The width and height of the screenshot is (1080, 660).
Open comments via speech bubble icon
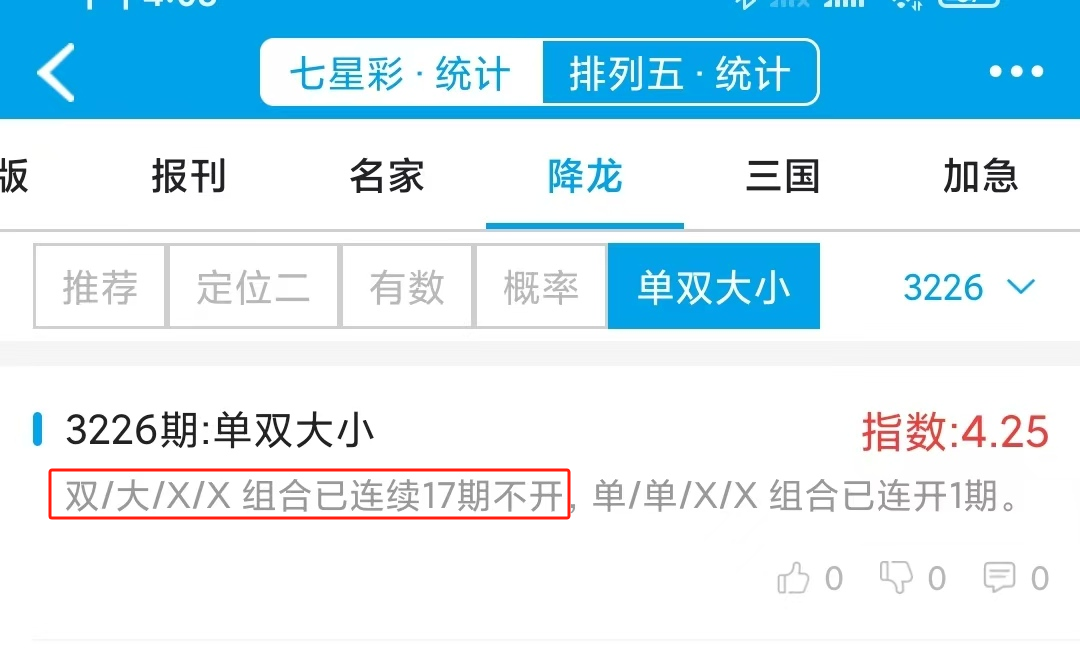point(999,577)
